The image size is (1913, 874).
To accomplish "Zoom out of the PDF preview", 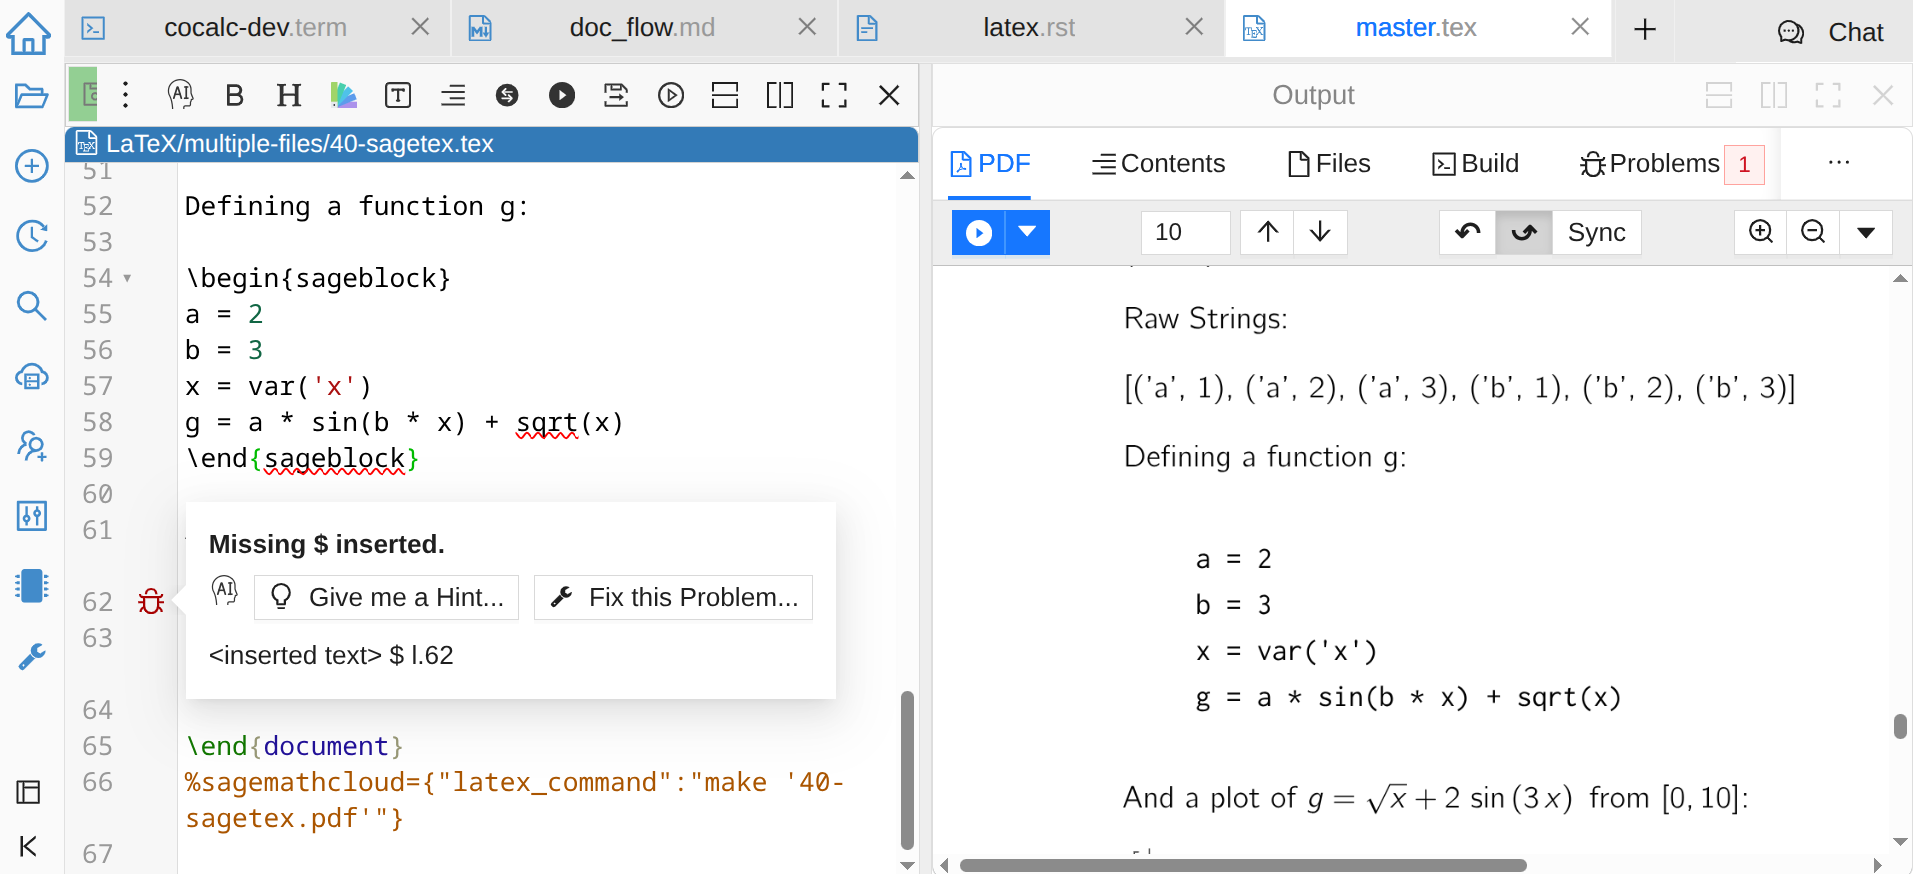I will (x=1813, y=232).
